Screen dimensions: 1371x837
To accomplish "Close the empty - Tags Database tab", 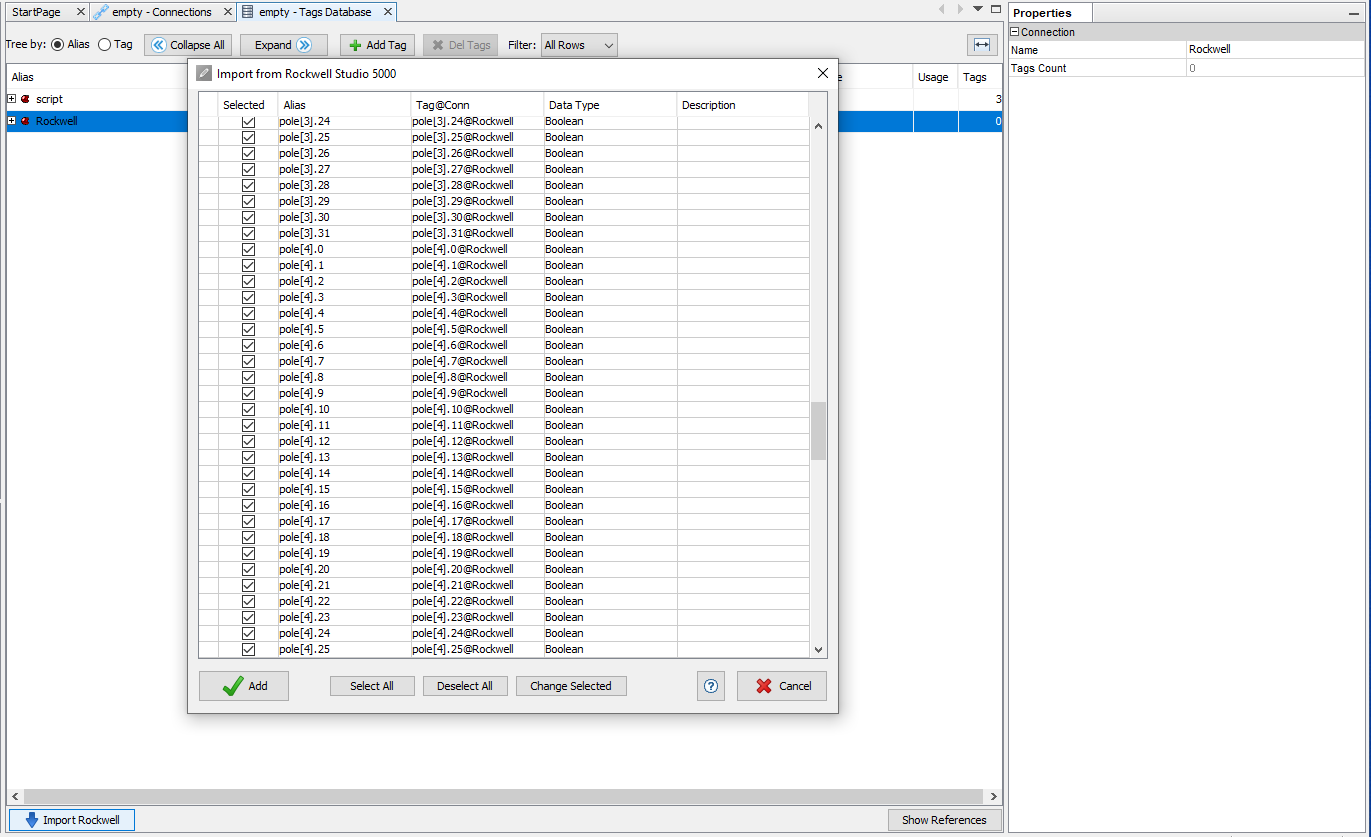I will click(x=388, y=12).
